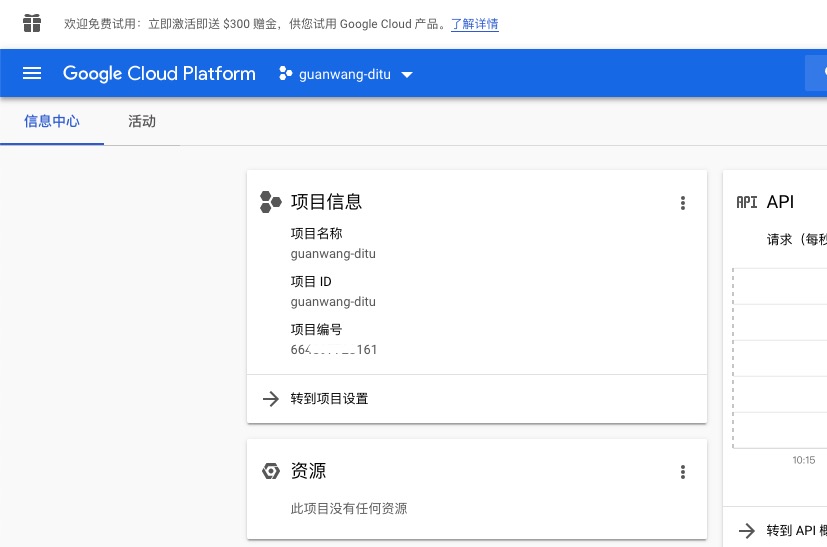This screenshot has height=547, width=827.
Task: Open 项目信息 card options menu
Action: [x=682, y=203]
